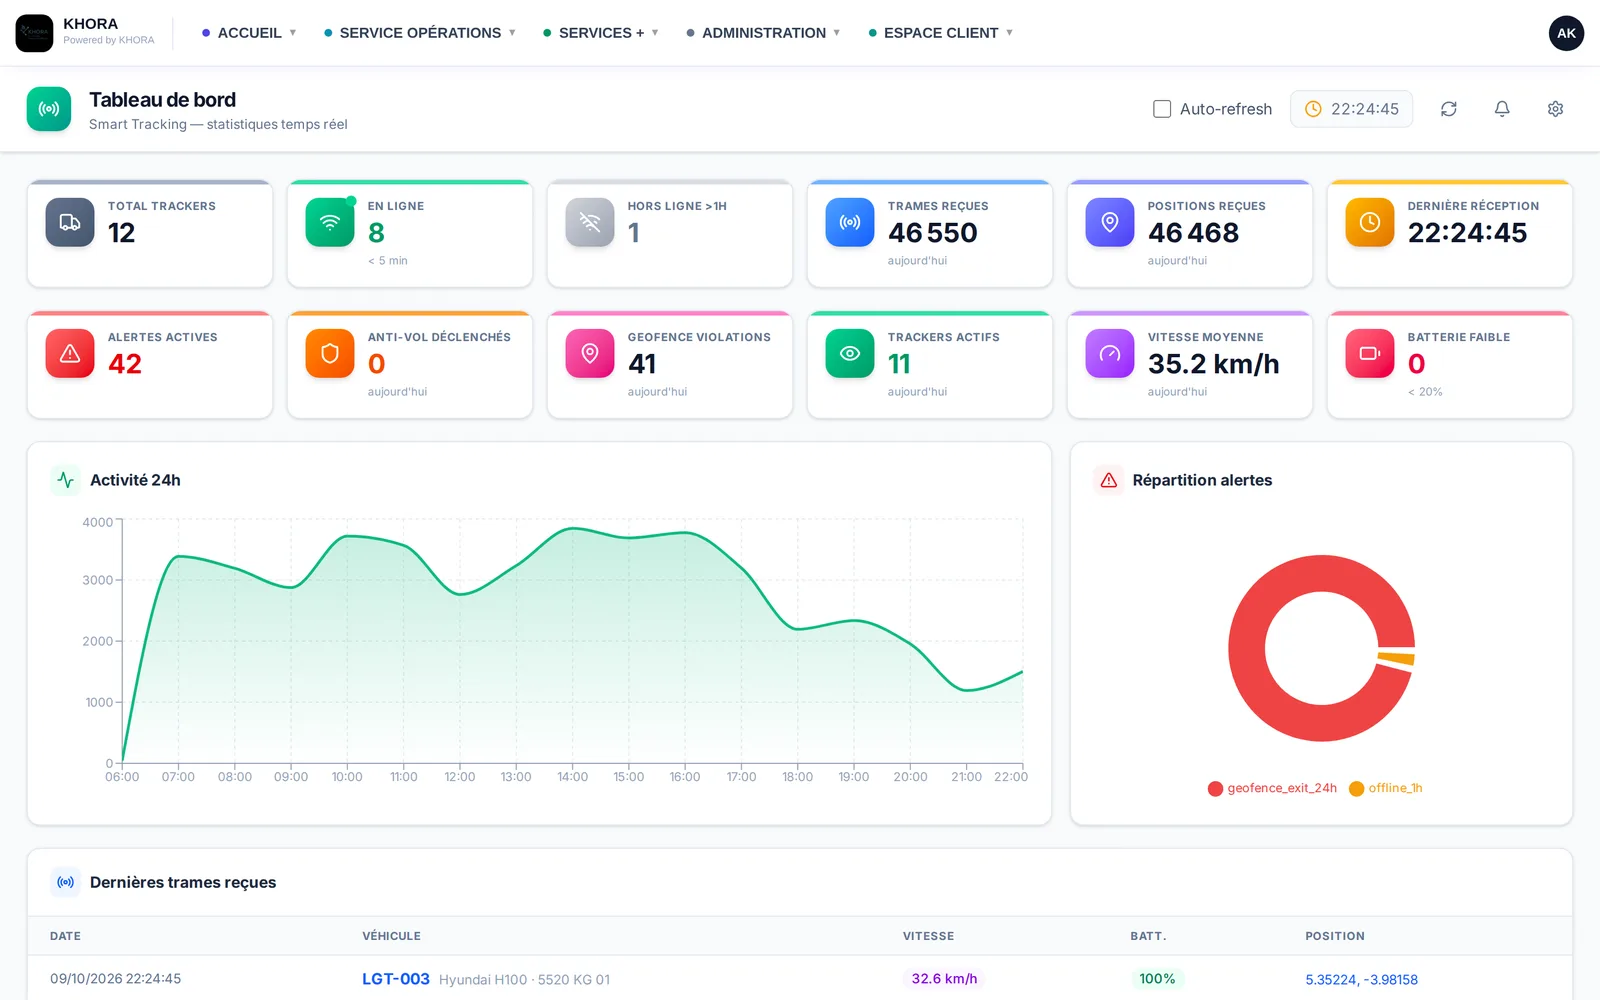
Task: Click the Alertes Actives warning icon
Action: (x=70, y=353)
